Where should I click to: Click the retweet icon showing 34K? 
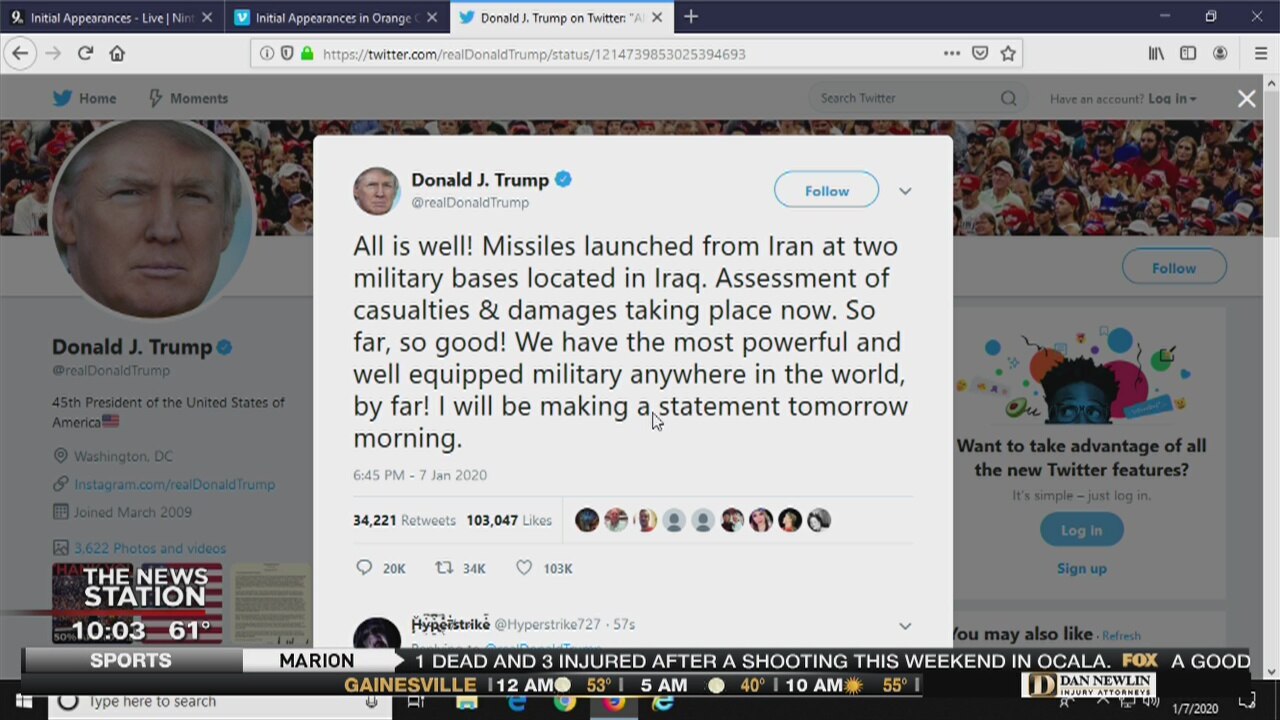tap(444, 568)
